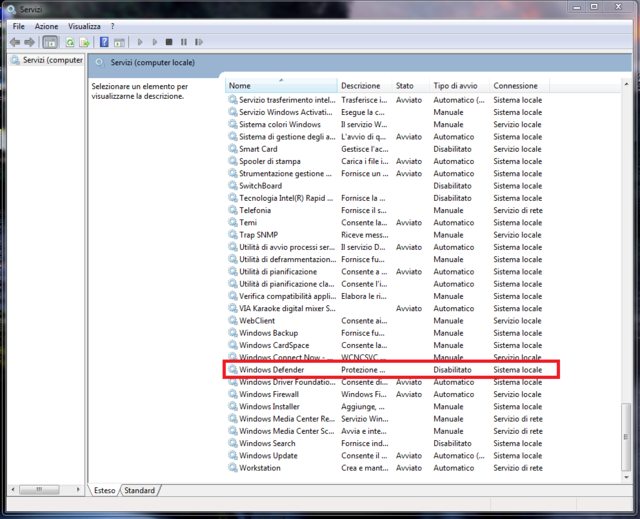
Task: Switch to the Standard tab
Action: coord(140,490)
